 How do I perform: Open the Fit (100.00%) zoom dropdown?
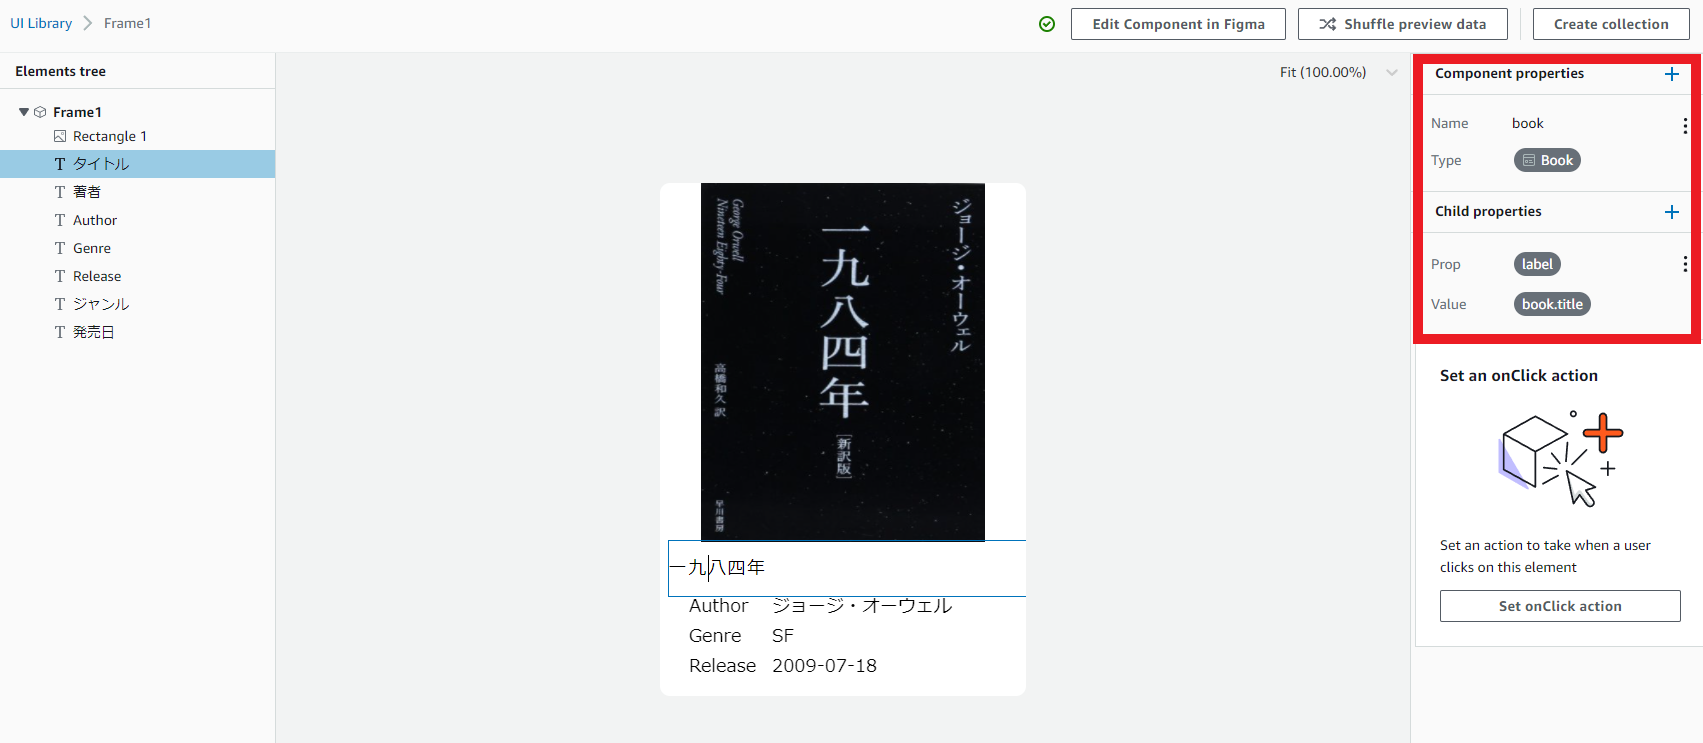[x=1338, y=72]
